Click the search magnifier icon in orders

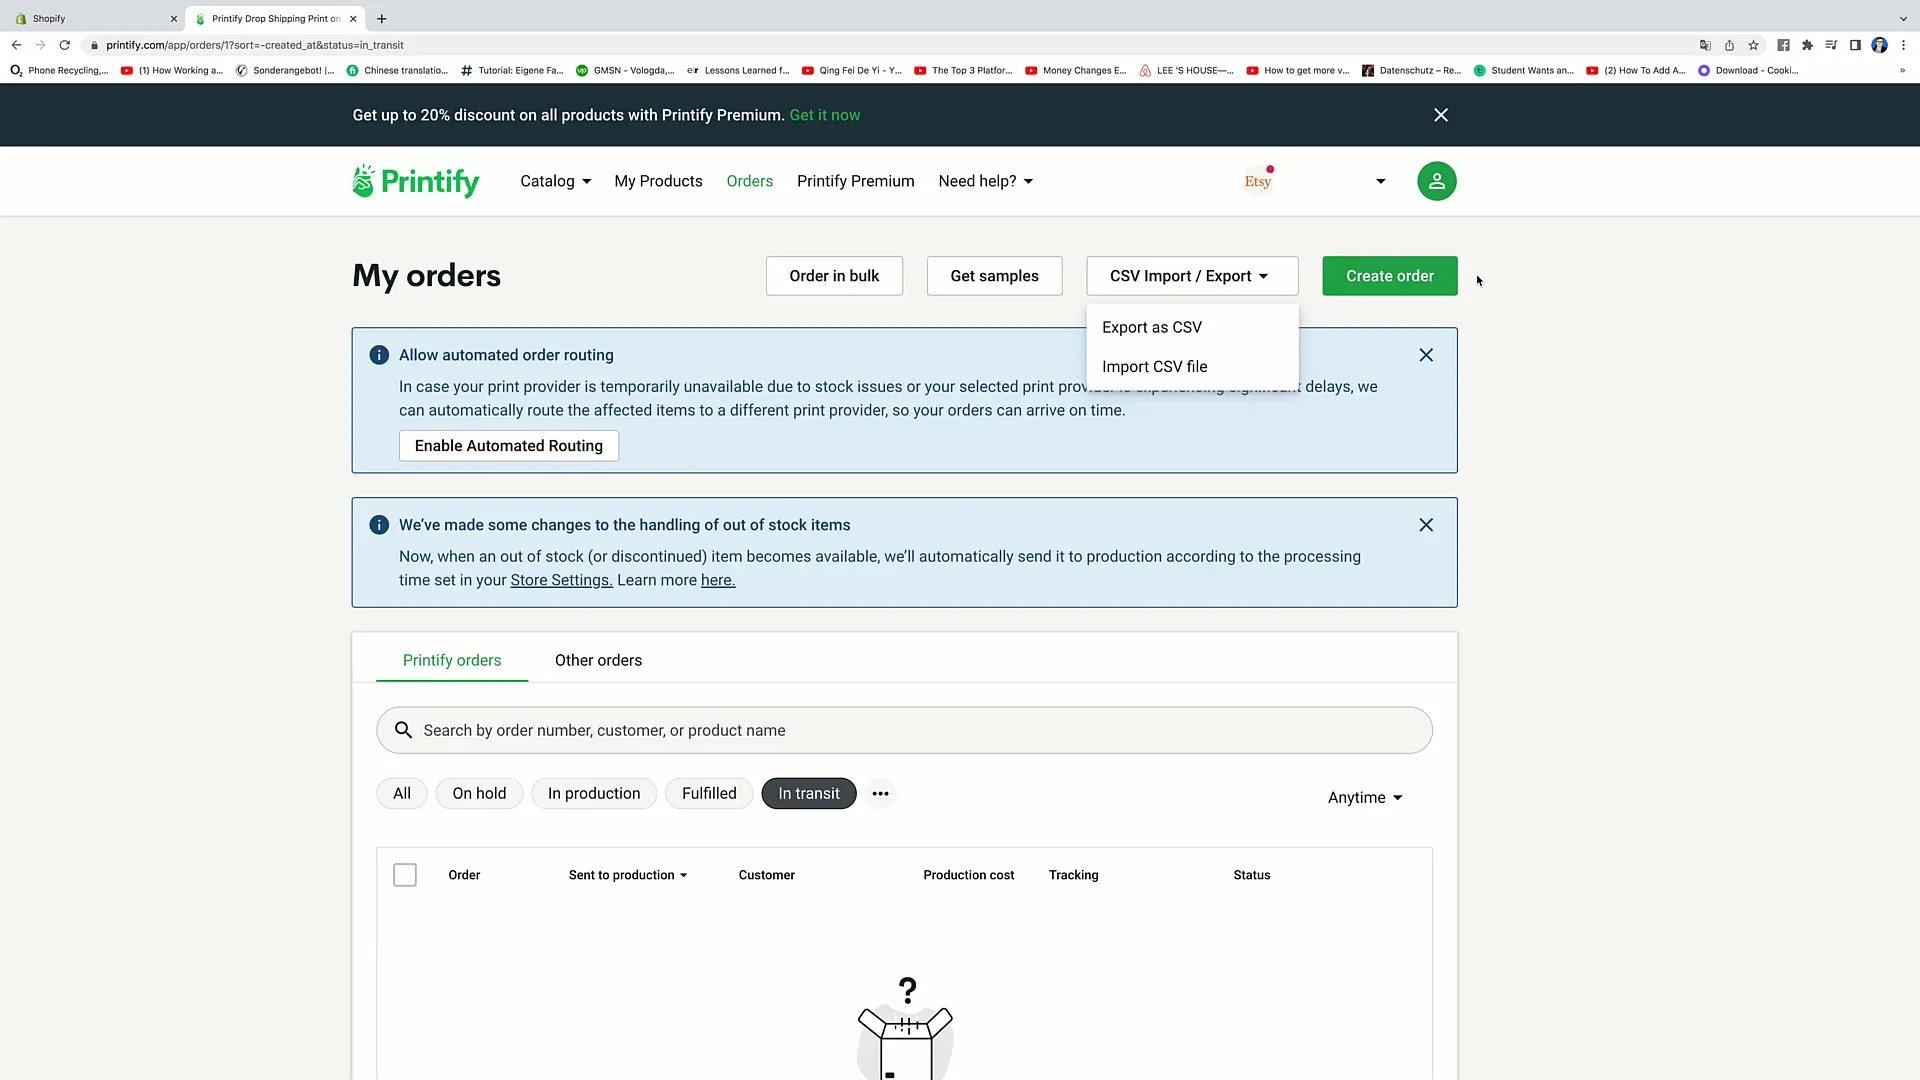point(404,731)
